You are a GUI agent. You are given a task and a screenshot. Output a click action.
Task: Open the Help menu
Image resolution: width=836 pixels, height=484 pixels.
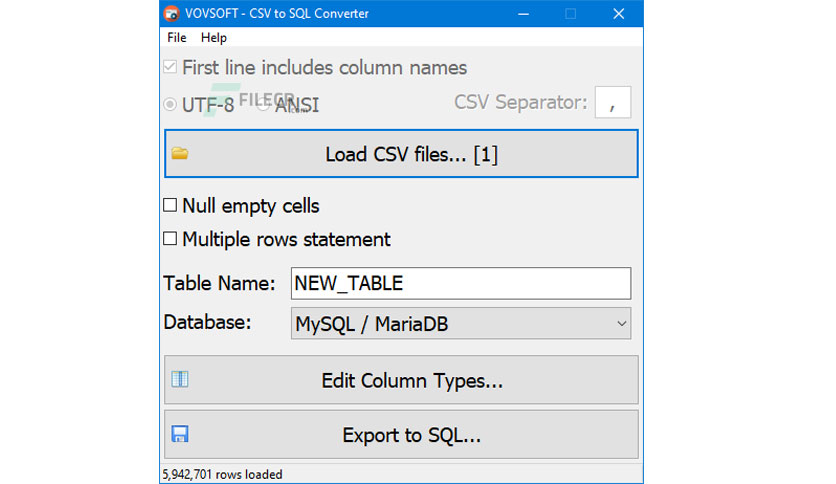point(214,38)
